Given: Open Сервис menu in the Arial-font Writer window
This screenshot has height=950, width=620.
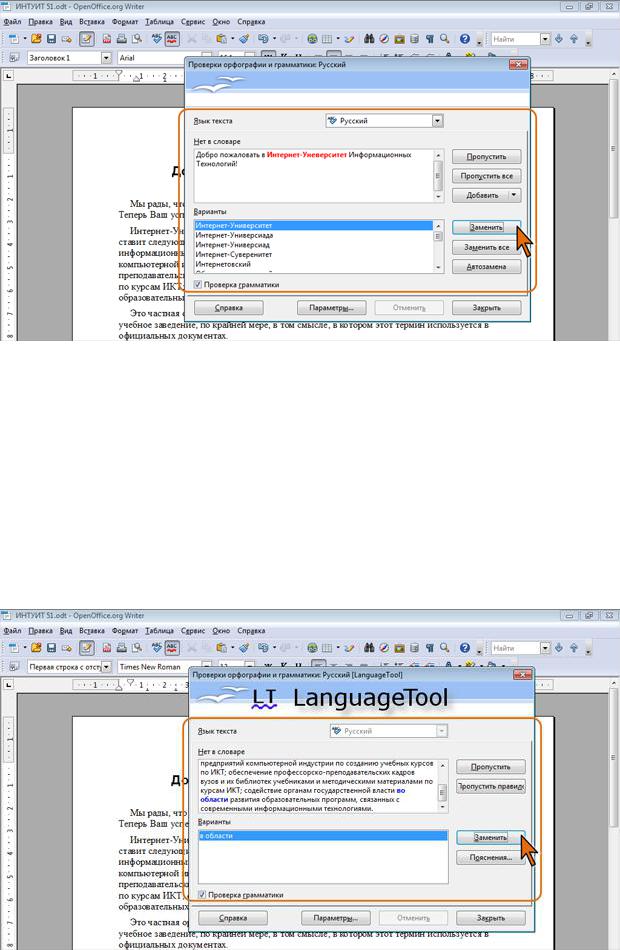Looking at the screenshot, I should [193, 22].
